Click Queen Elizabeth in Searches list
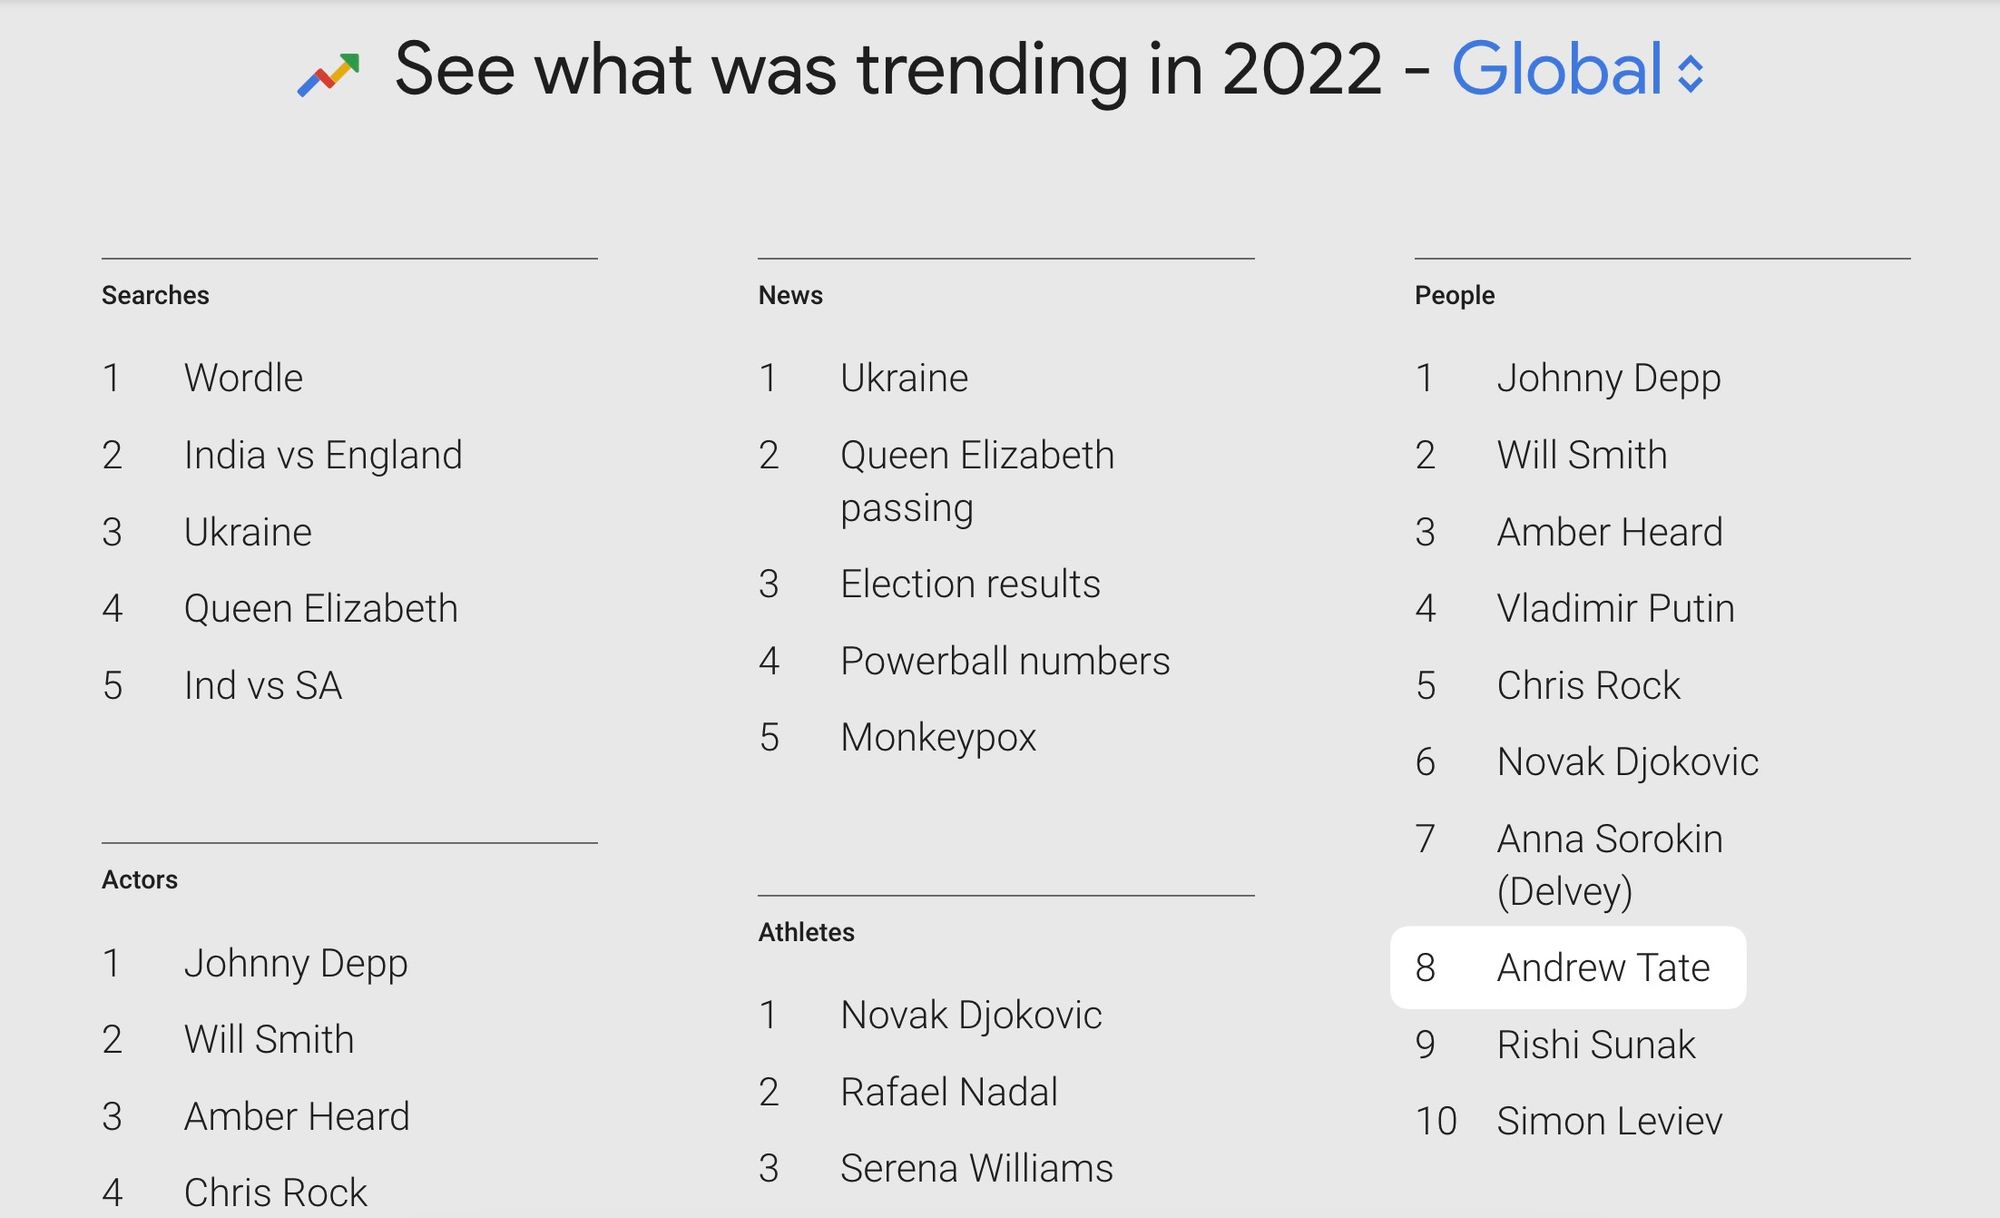This screenshot has height=1218, width=2000. pyautogui.click(x=320, y=608)
